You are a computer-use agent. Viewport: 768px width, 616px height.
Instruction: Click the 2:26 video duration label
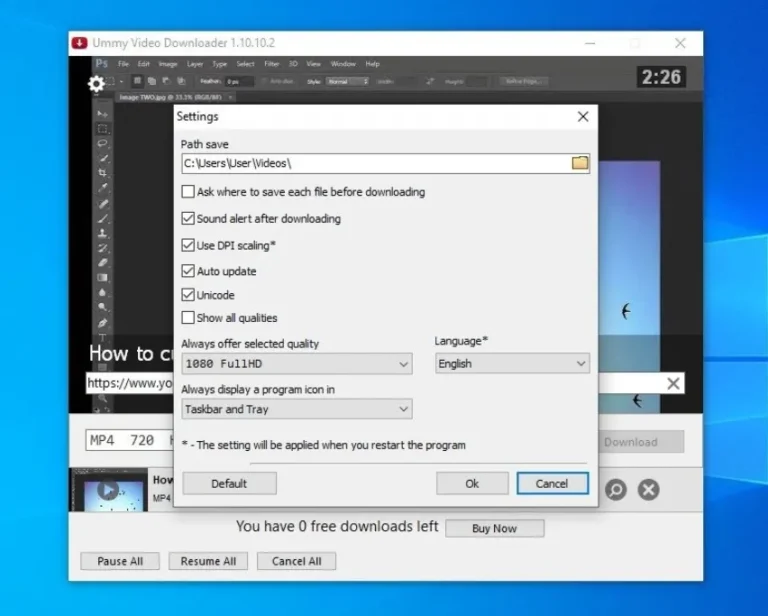click(x=661, y=77)
